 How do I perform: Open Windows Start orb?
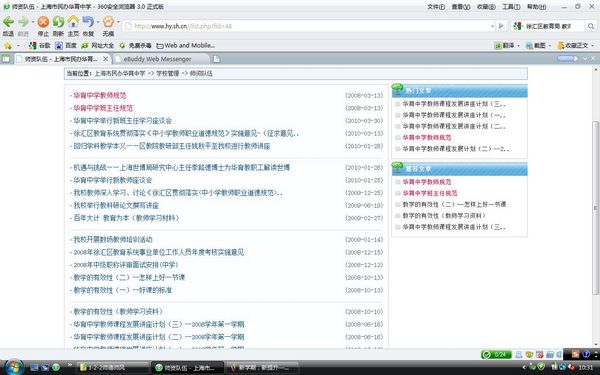coord(14,367)
